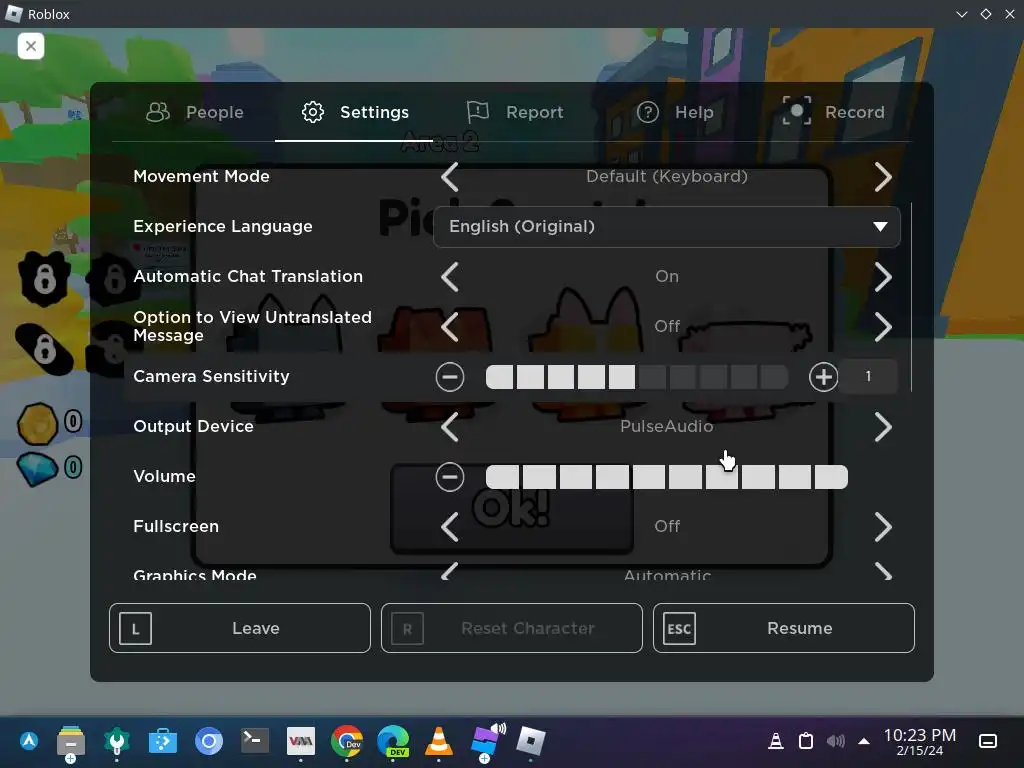This screenshot has height=768, width=1024.
Task: Toggle Fullscreen with right arrow
Action: [x=883, y=527]
